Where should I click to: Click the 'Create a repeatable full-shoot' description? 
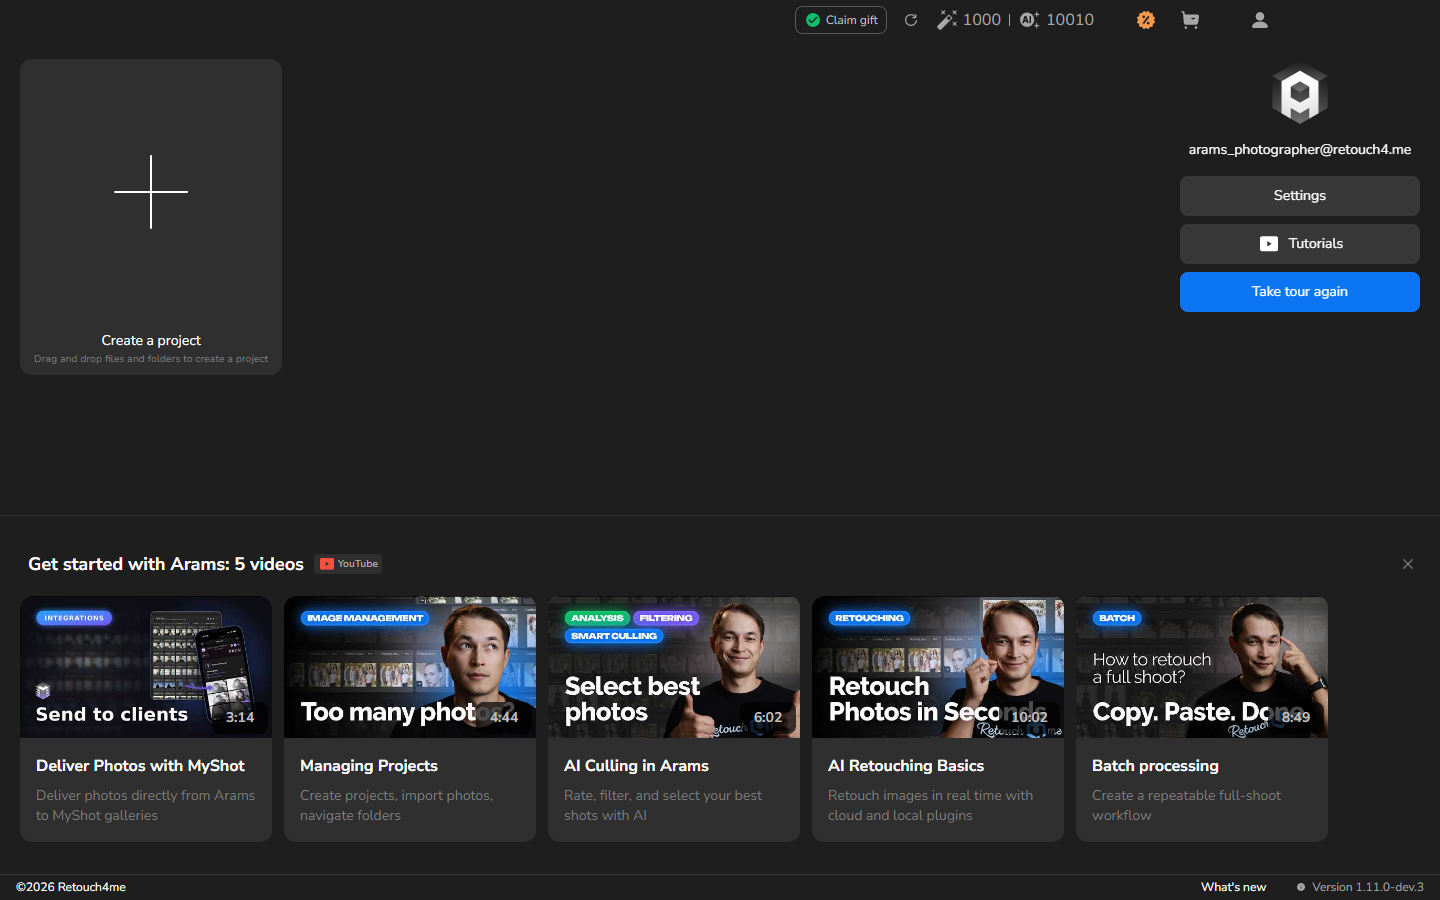tap(1186, 805)
